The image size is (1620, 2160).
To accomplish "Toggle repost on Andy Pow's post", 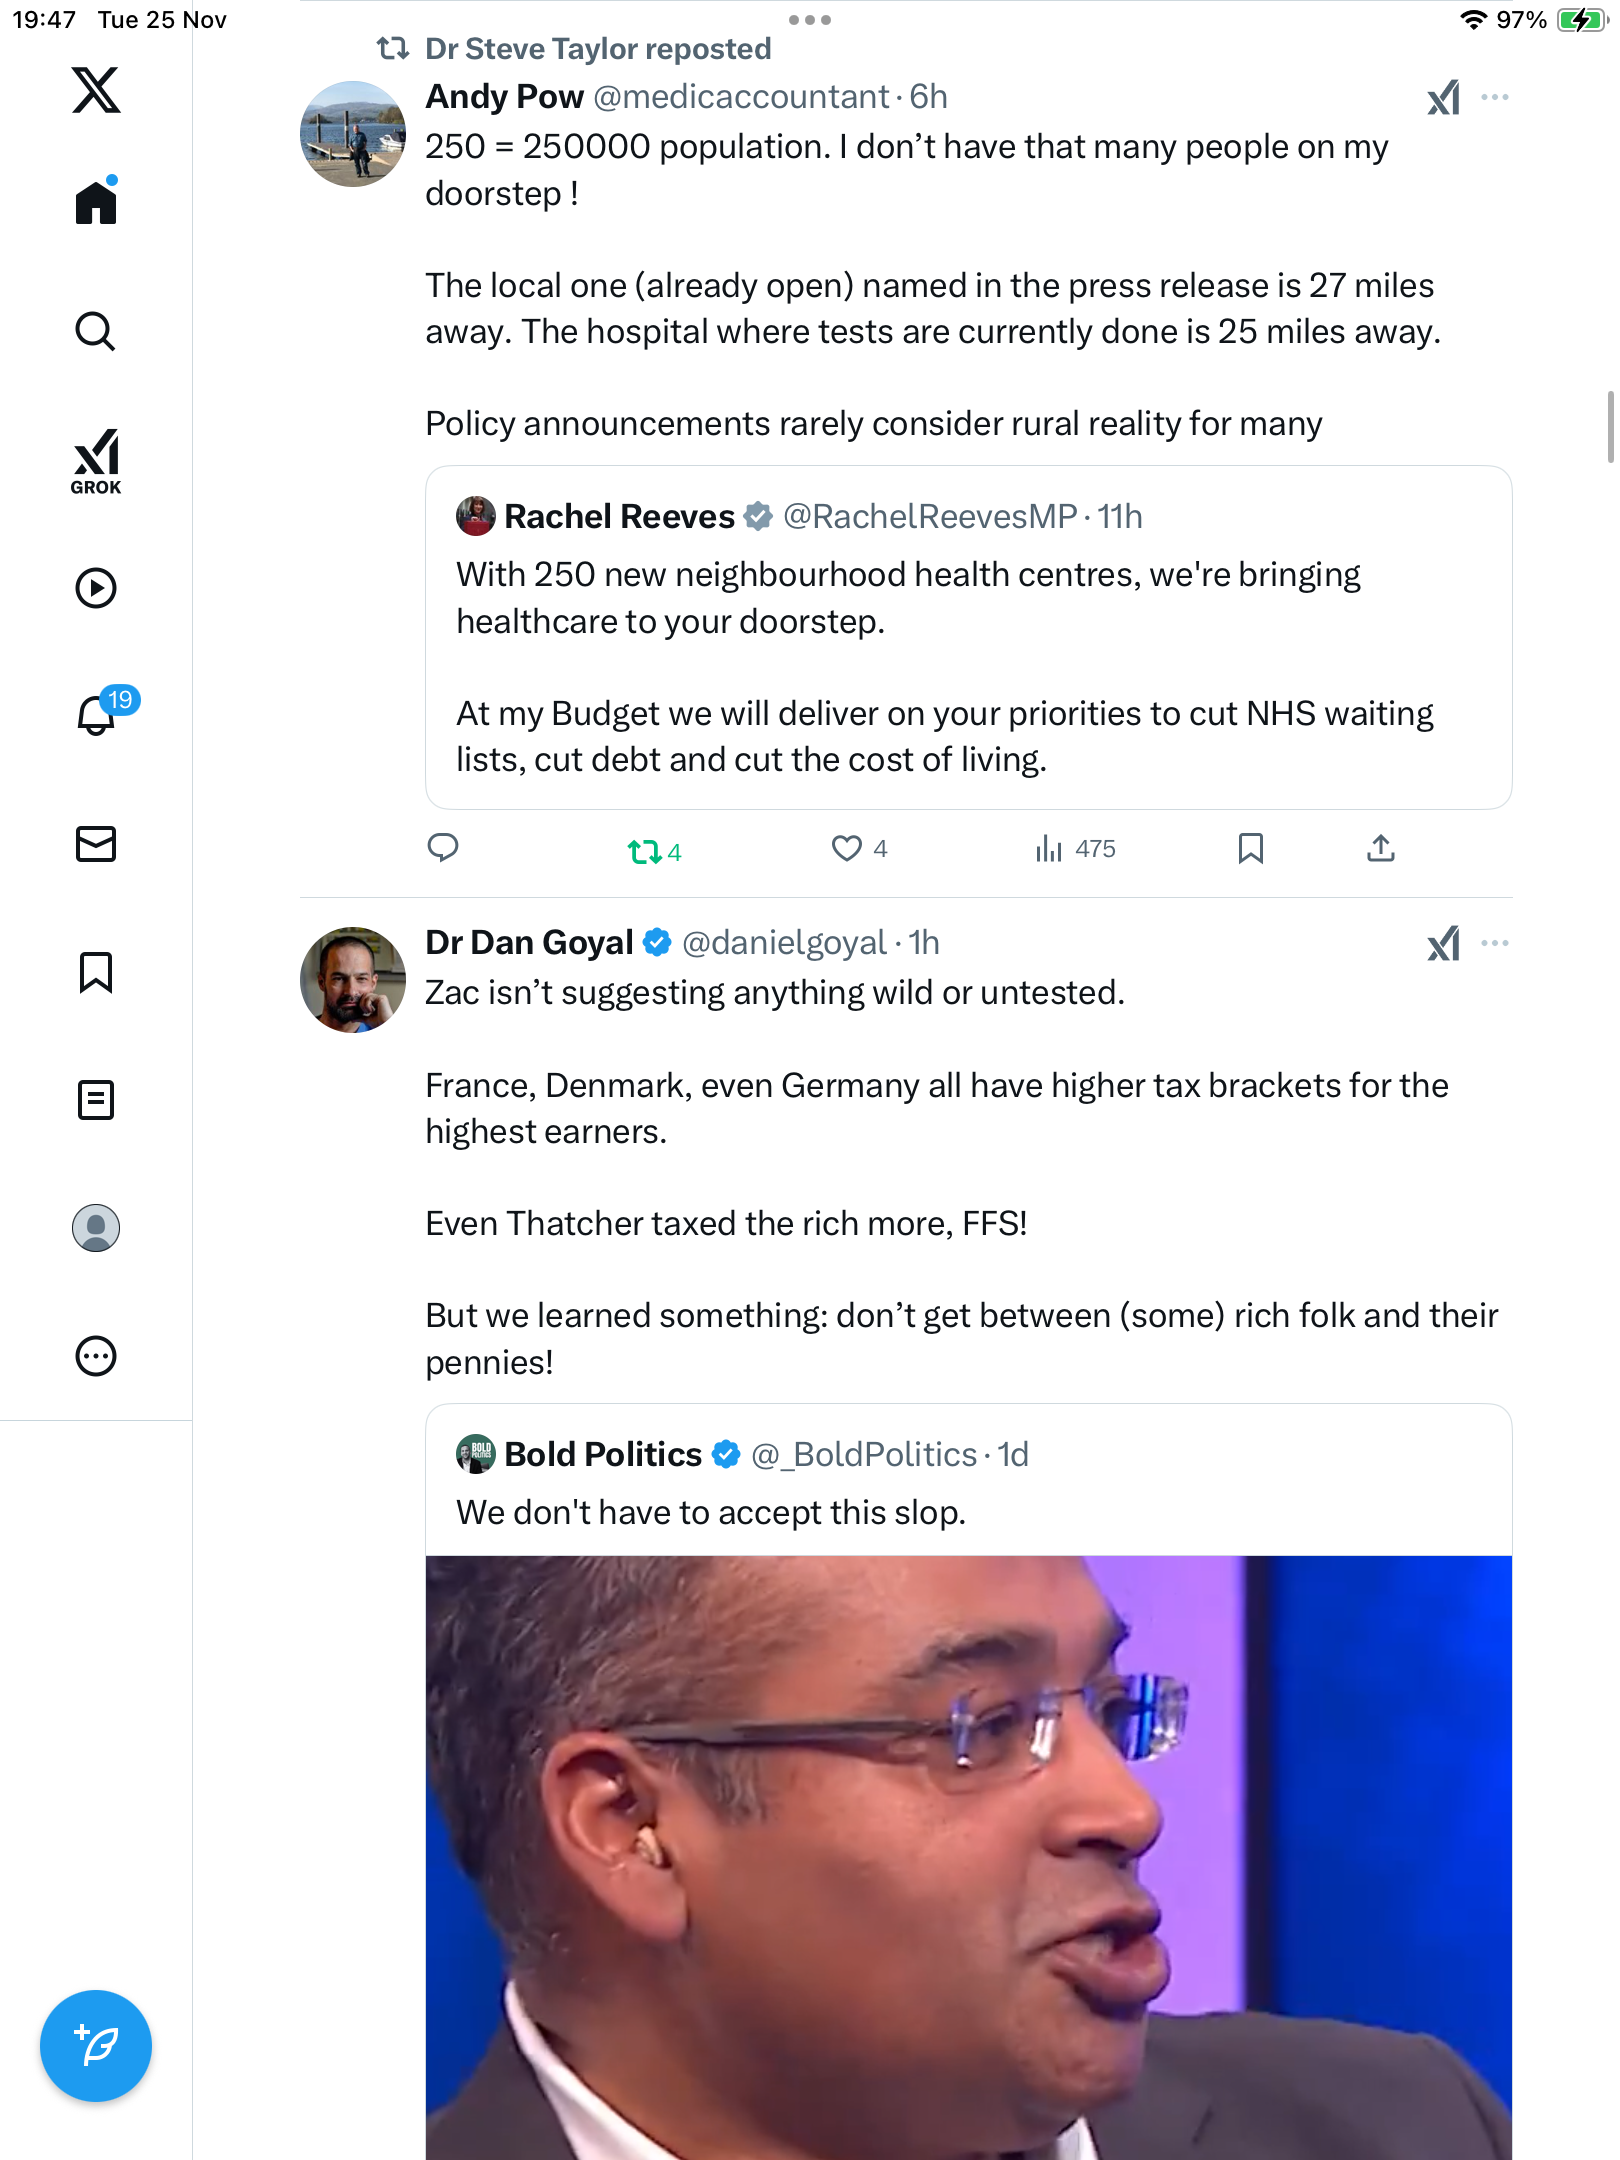I will pos(645,851).
